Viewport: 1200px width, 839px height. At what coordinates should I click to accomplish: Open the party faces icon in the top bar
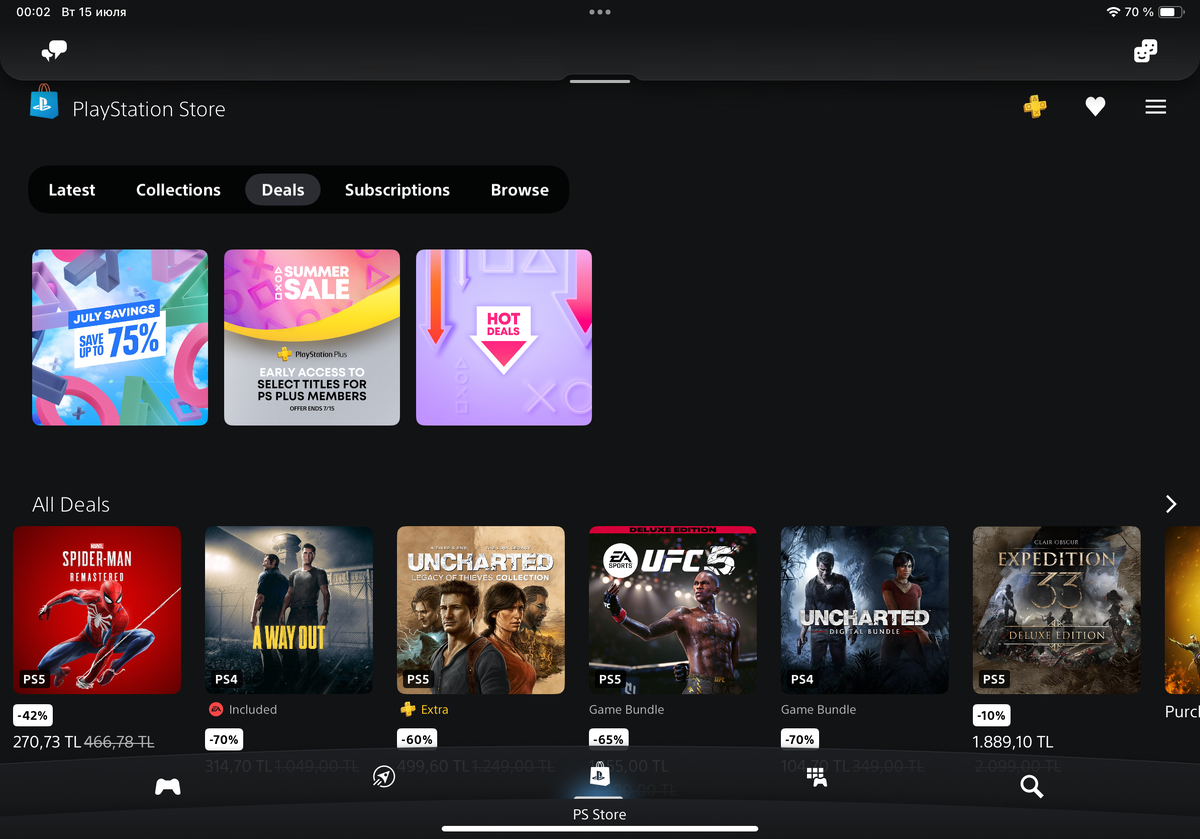click(x=1145, y=51)
